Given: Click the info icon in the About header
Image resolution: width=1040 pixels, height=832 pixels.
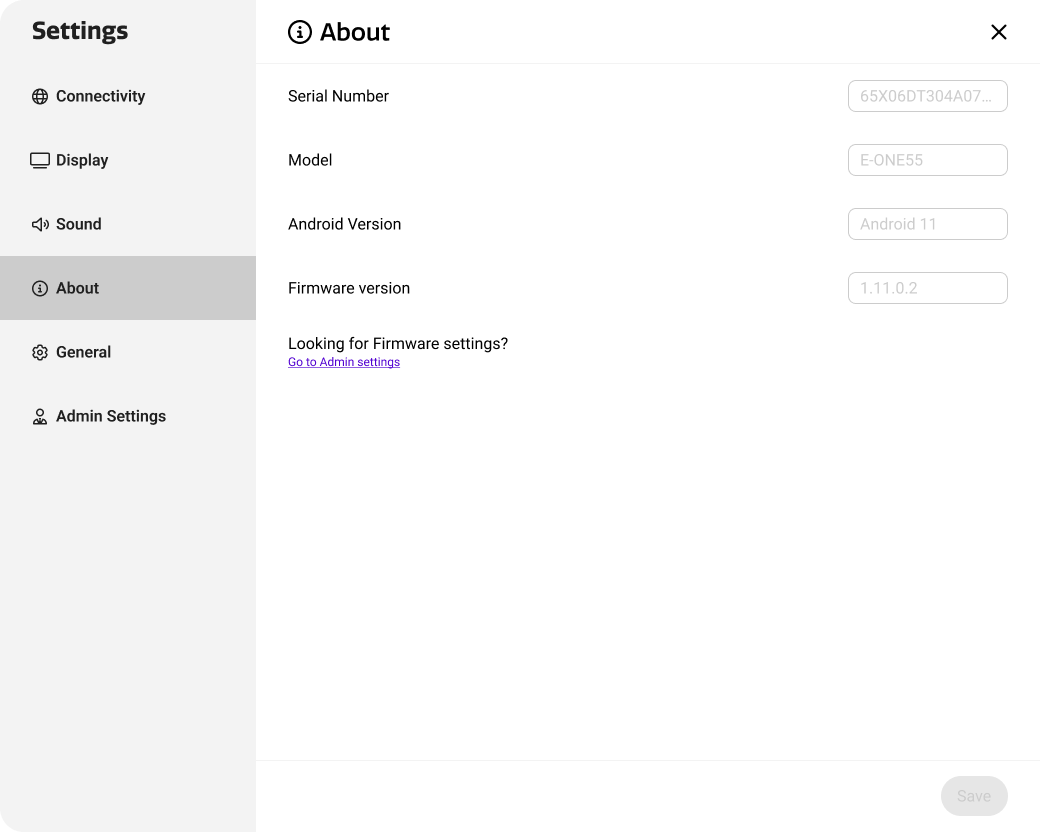Looking at the screenshot, I should click(x=299, y=32).
